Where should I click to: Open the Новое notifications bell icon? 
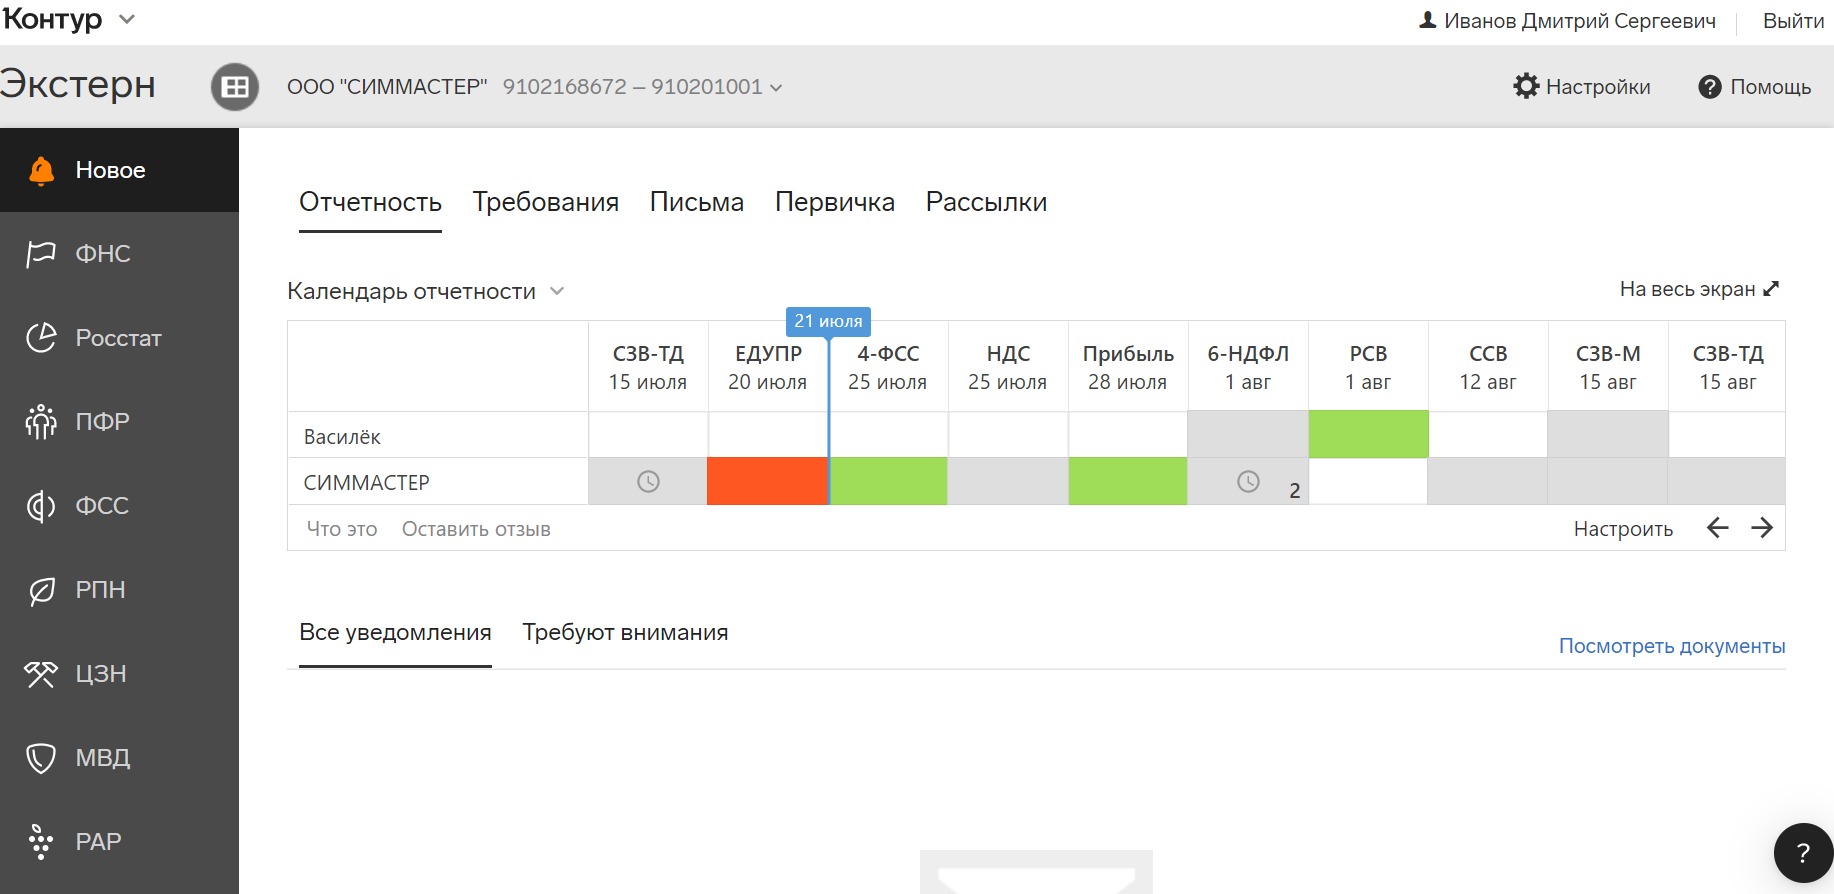tap(41, 170)
